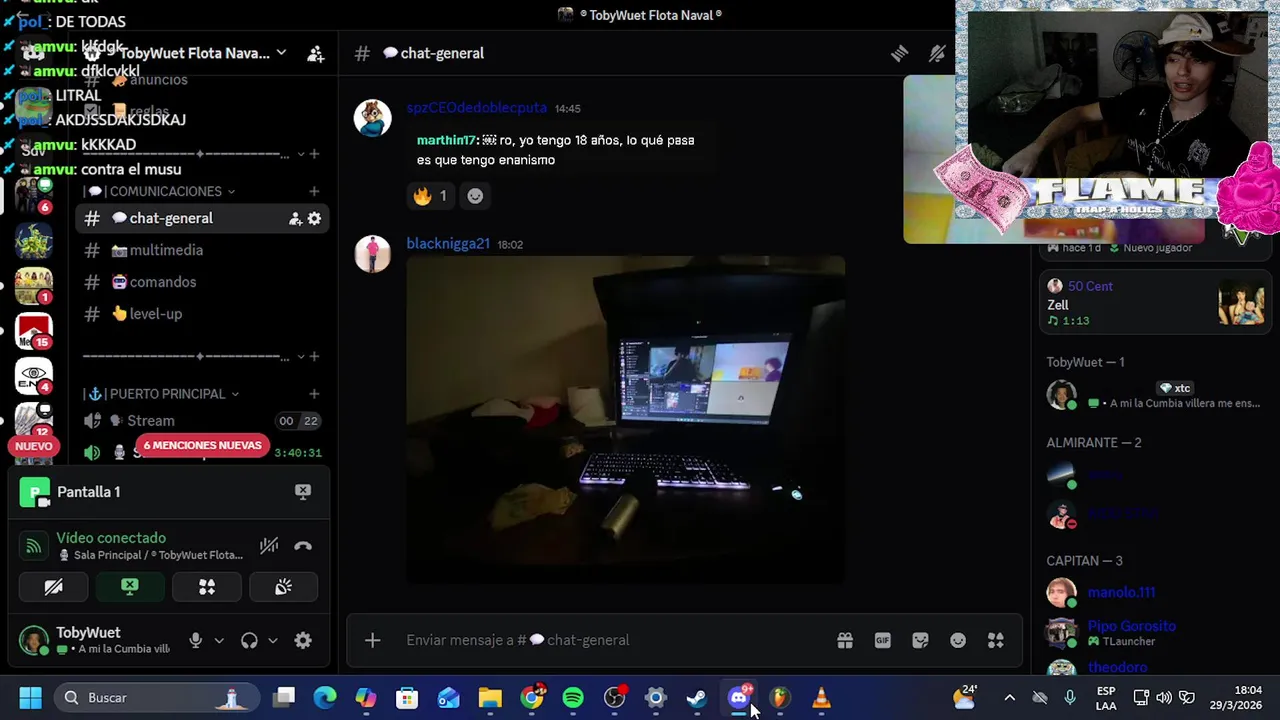Image resolution: width=1280 pixels, height=720 pixels.
Task: Open the 50 Cent Zell activity card
Action: tap(1155, 303)
